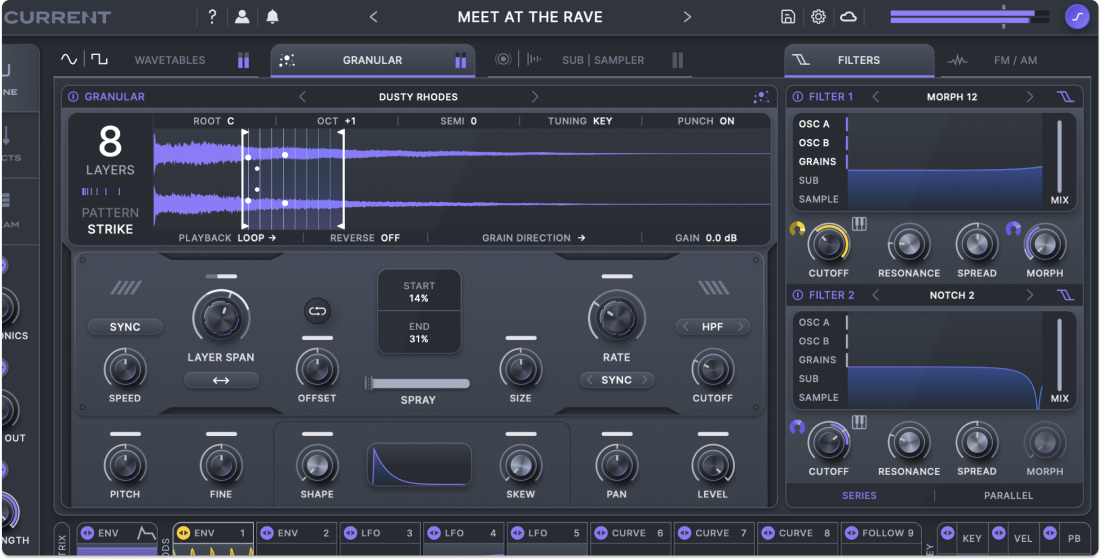Go to next preset after Meet At The Rave
The height and width of the screenshot is (560, 1101).
point(687,17)
